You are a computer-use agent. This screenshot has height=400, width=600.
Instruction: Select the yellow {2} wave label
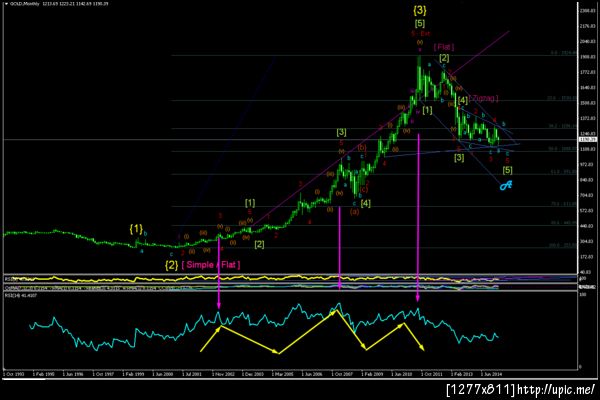click(x=171, y=265)
